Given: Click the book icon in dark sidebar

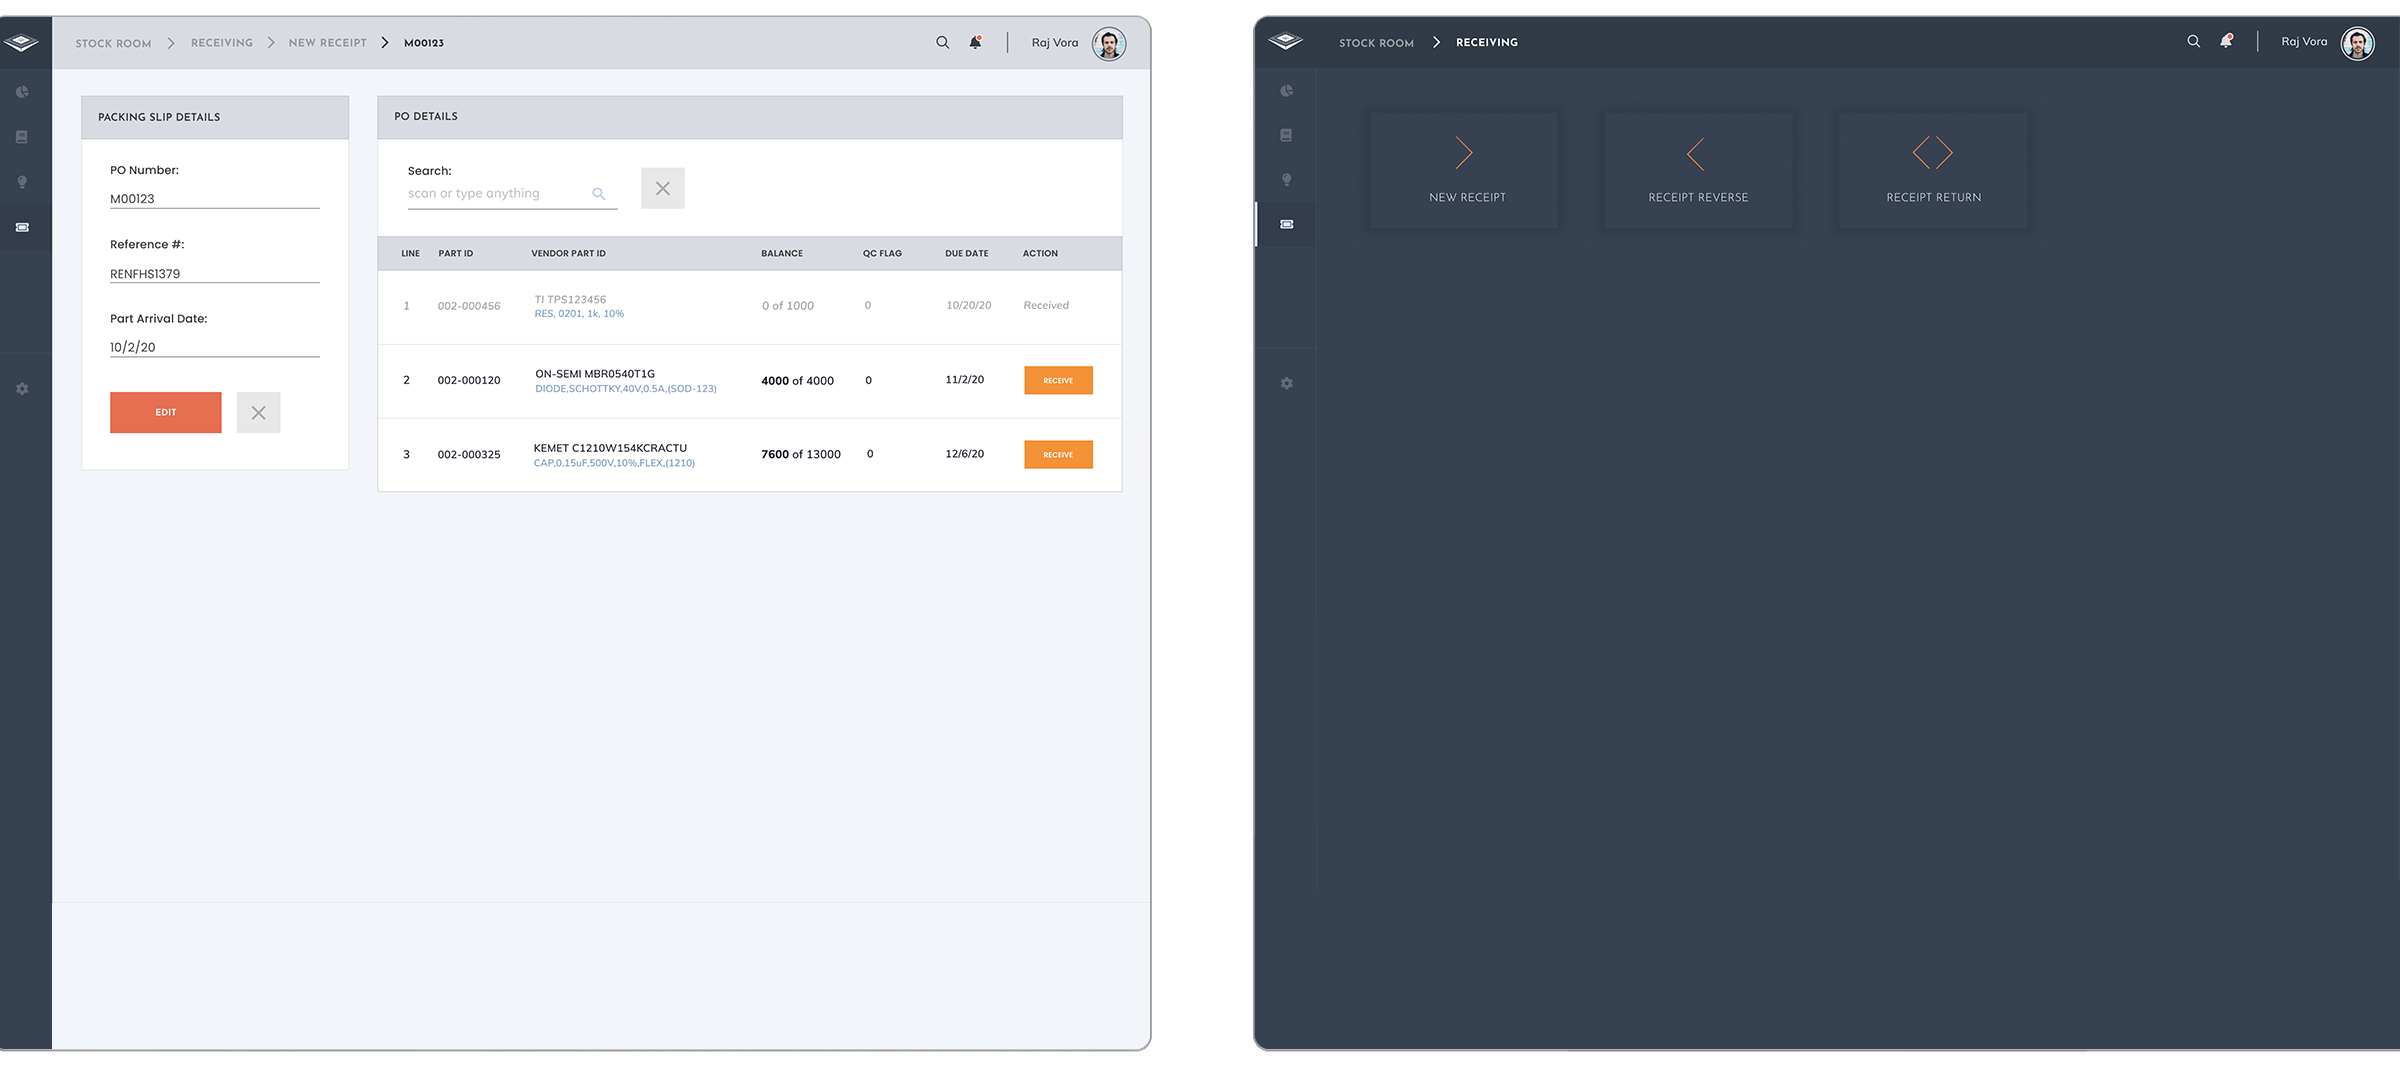Looking at the screenshot, I should 1286,135.
